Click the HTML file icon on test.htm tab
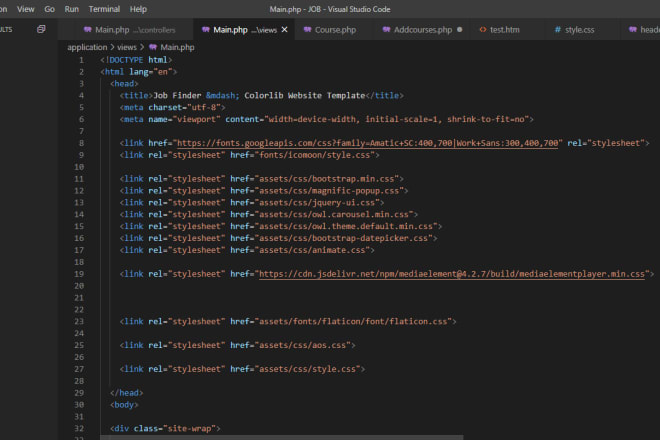 (482, 30)
